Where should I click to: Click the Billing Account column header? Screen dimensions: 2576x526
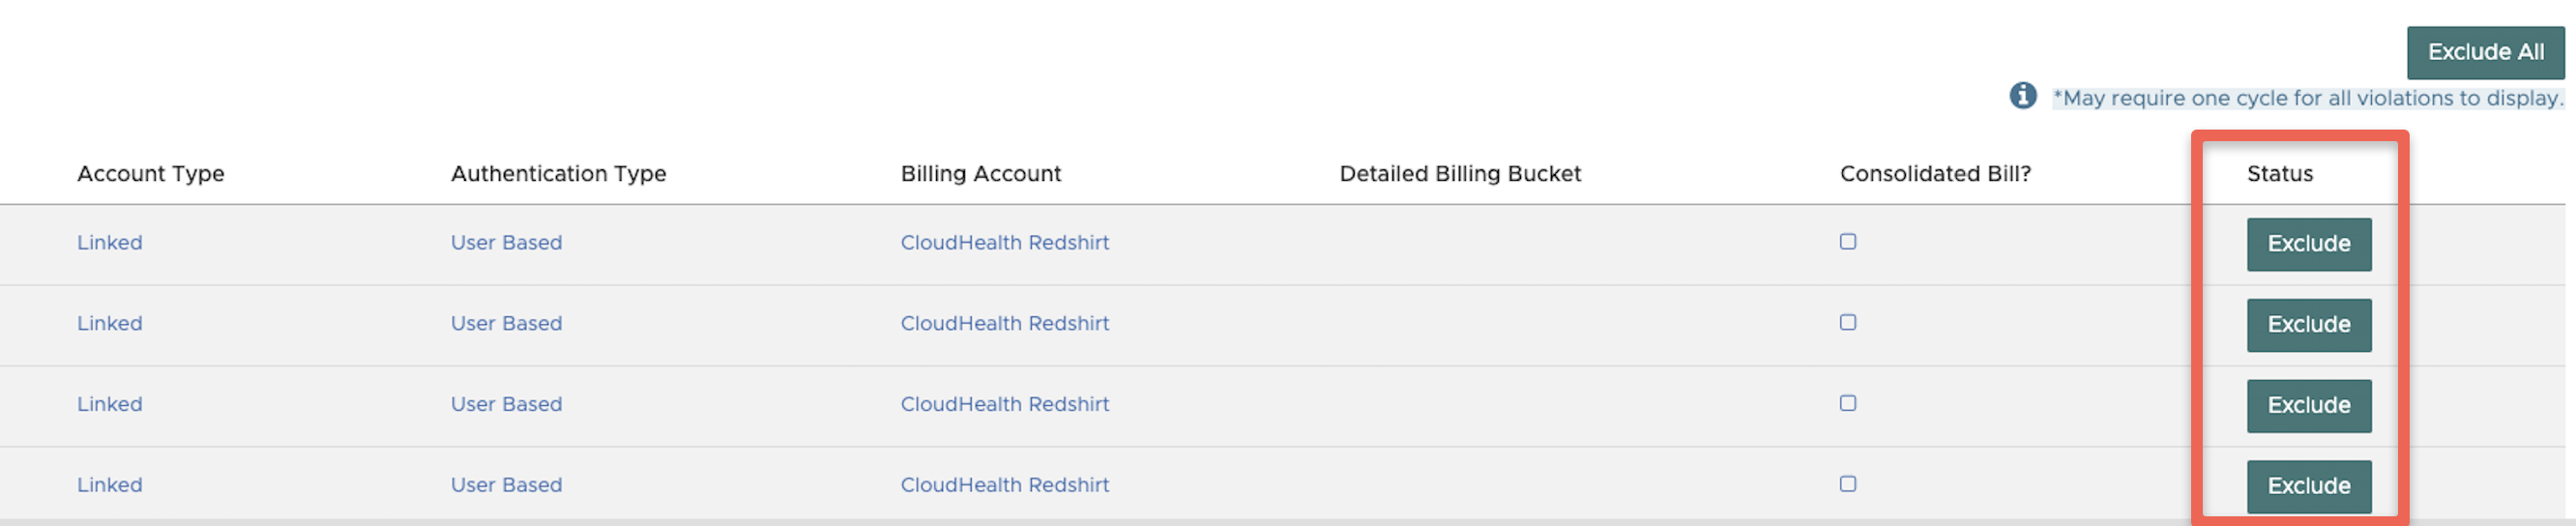click(x=980, y=174)
